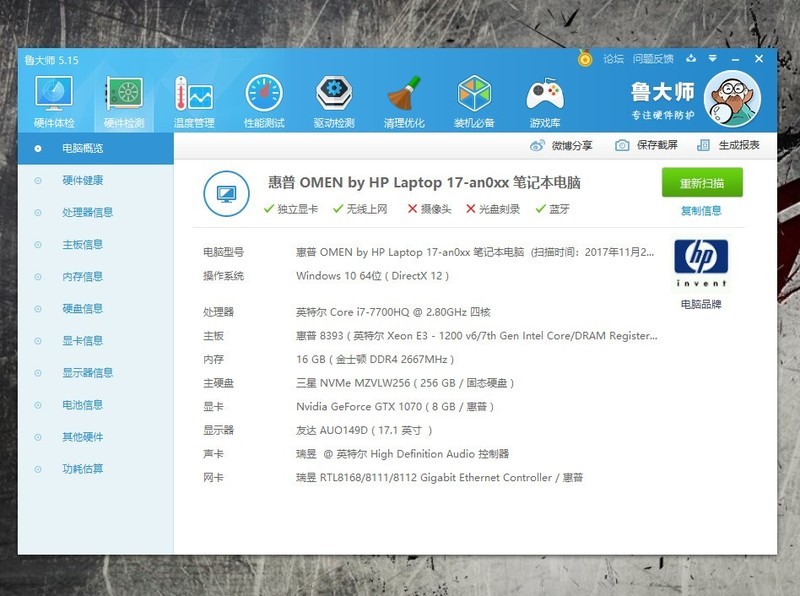The image size is (800, 596).
Task: Click the High Definition Audio value
Action: pos(403,454)
